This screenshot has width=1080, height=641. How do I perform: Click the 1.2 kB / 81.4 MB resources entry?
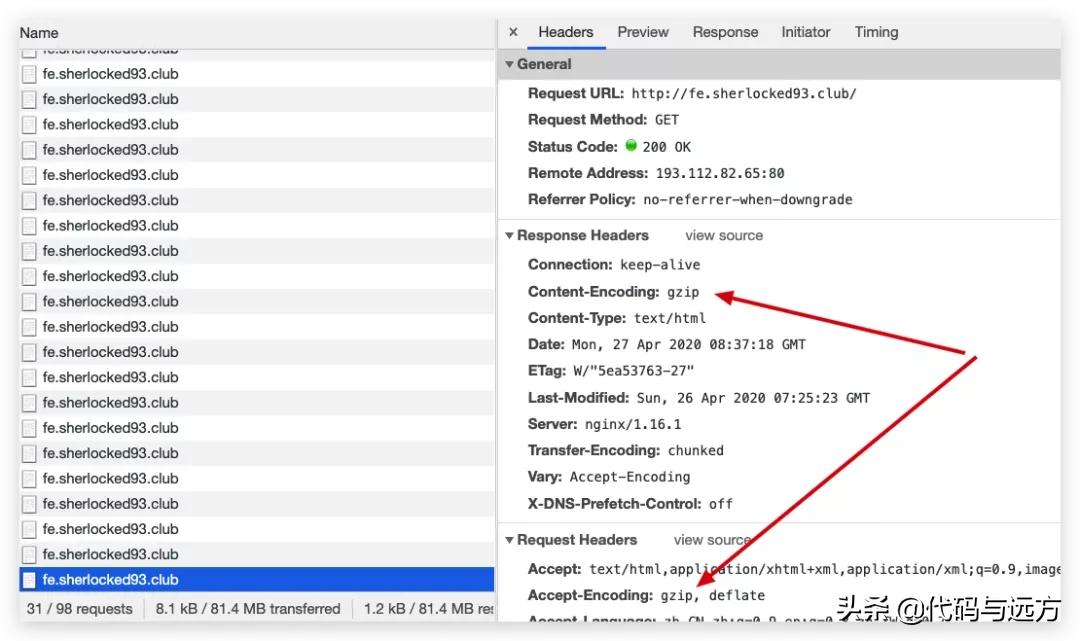428,609
